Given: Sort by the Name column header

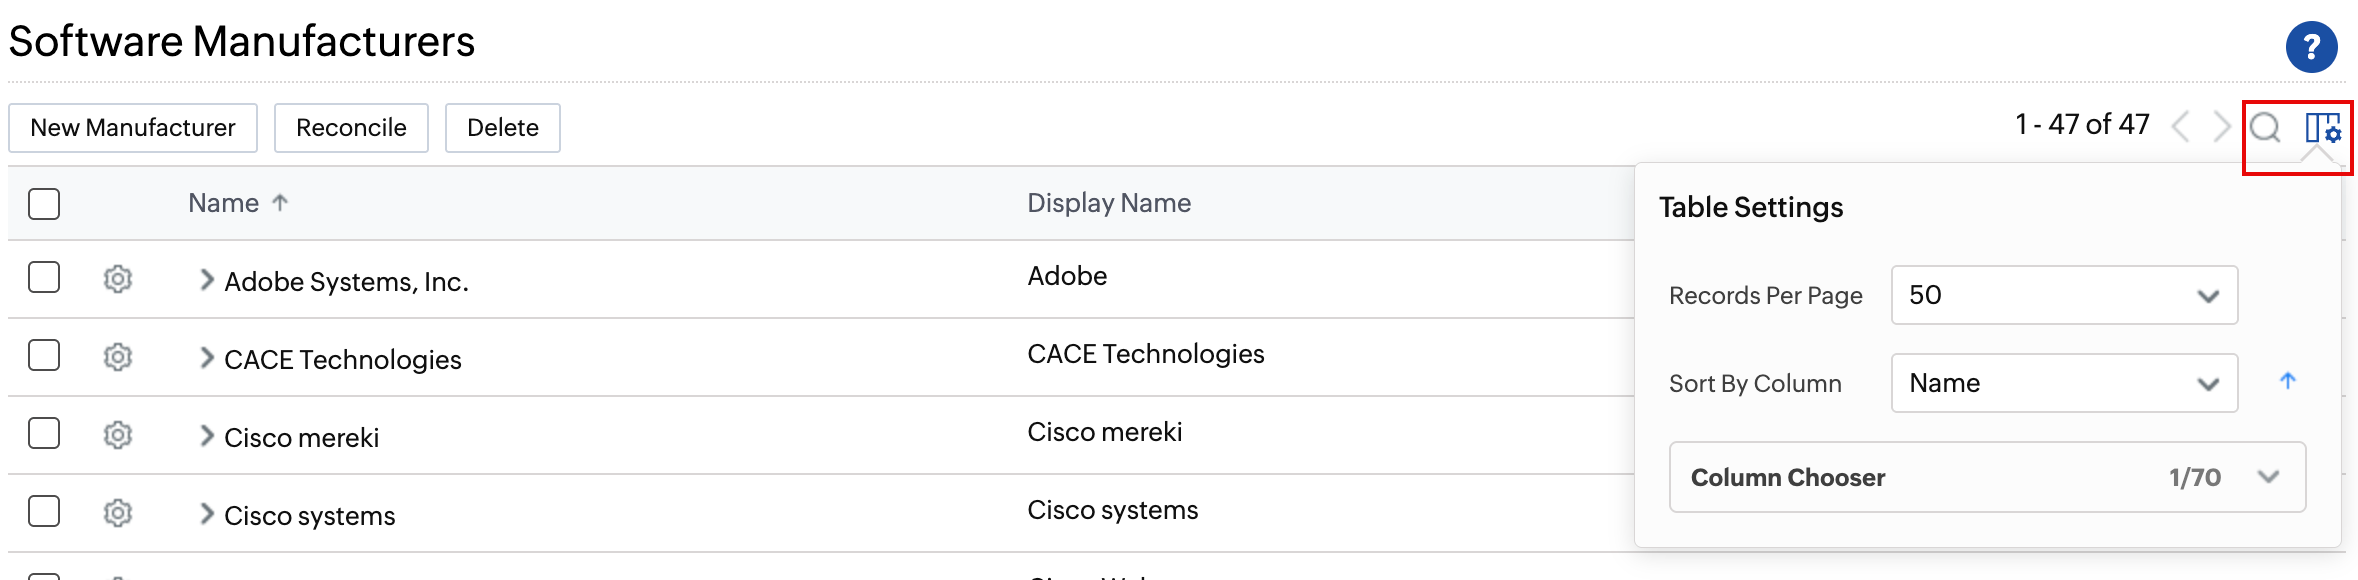Looking at the screenshot, I should click(224, 204).
